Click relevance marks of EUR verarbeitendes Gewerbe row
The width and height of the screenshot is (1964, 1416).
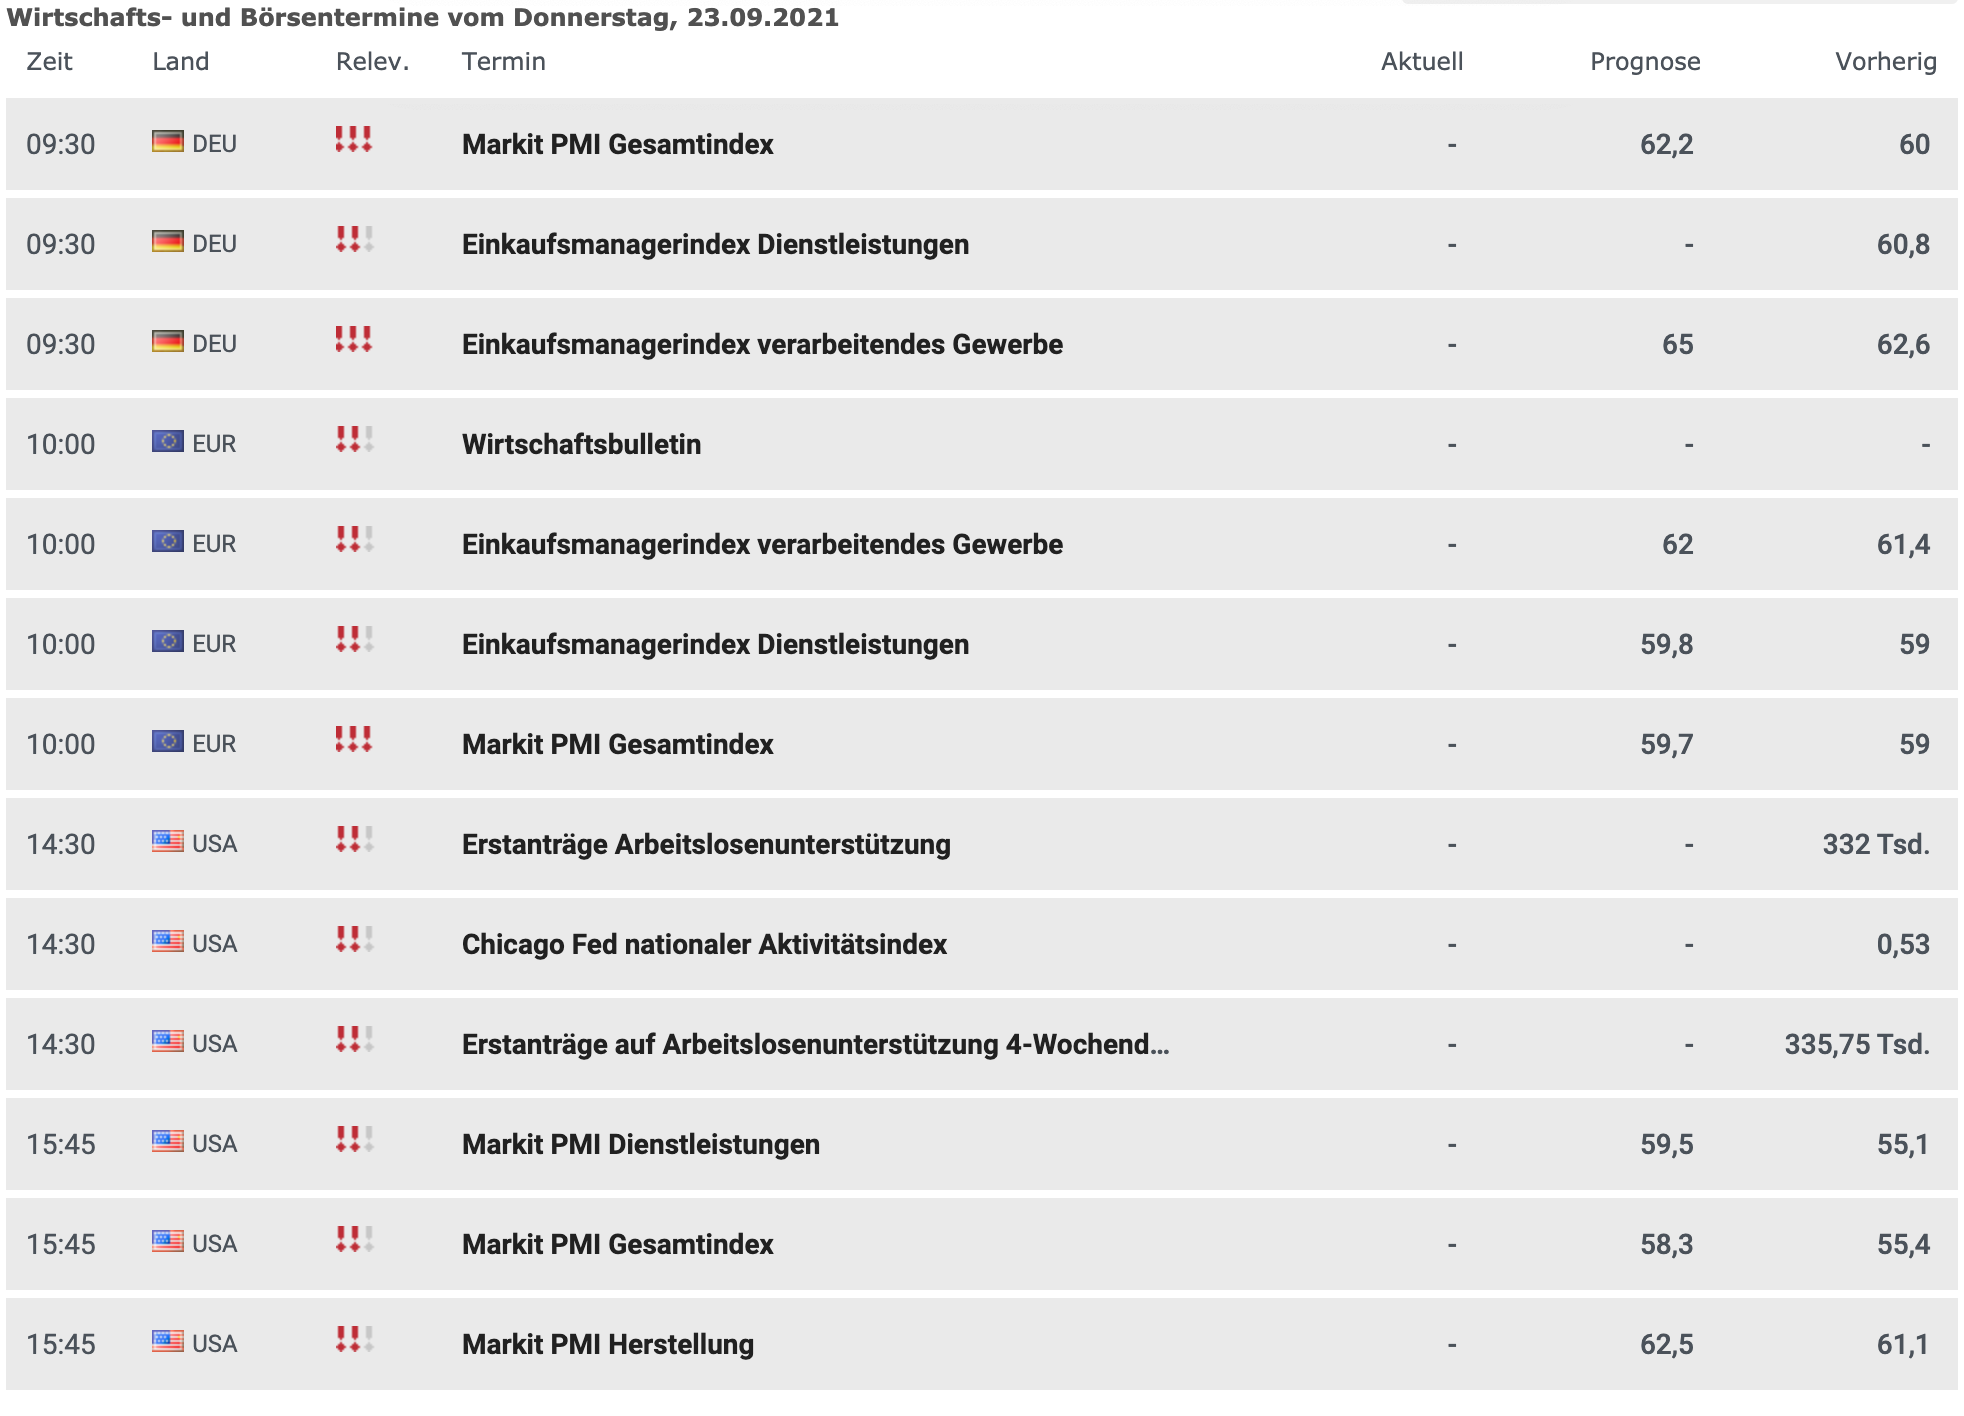pyautogui.click(x=354, y=539)
